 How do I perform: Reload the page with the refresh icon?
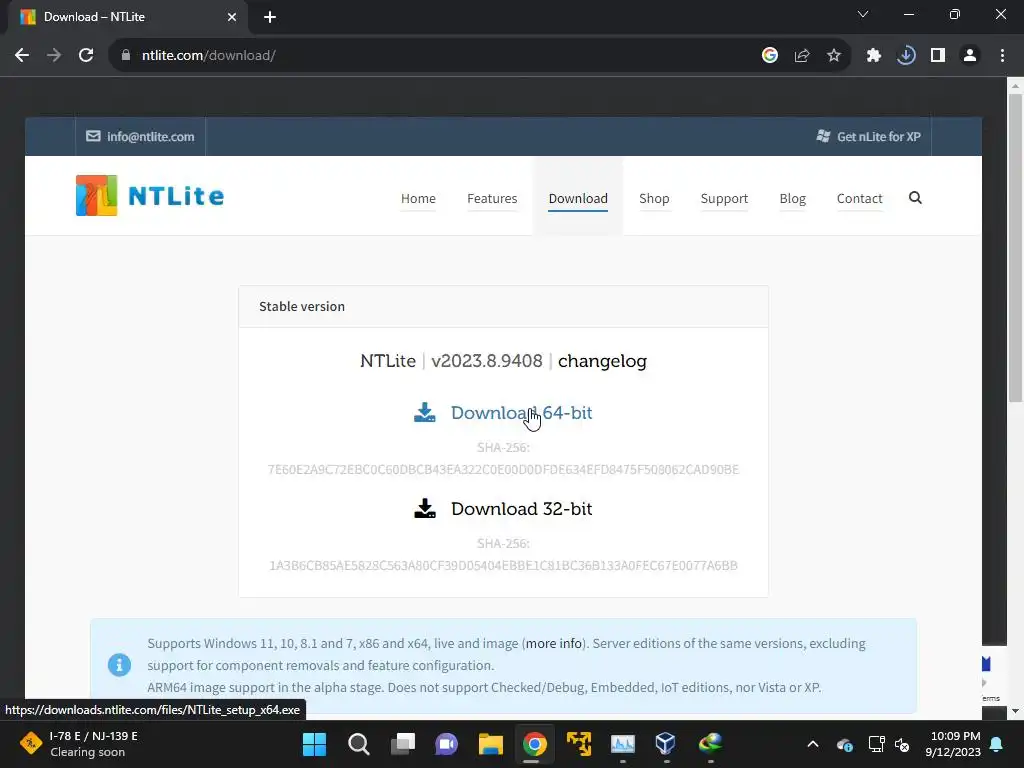[x=86, y=56]
